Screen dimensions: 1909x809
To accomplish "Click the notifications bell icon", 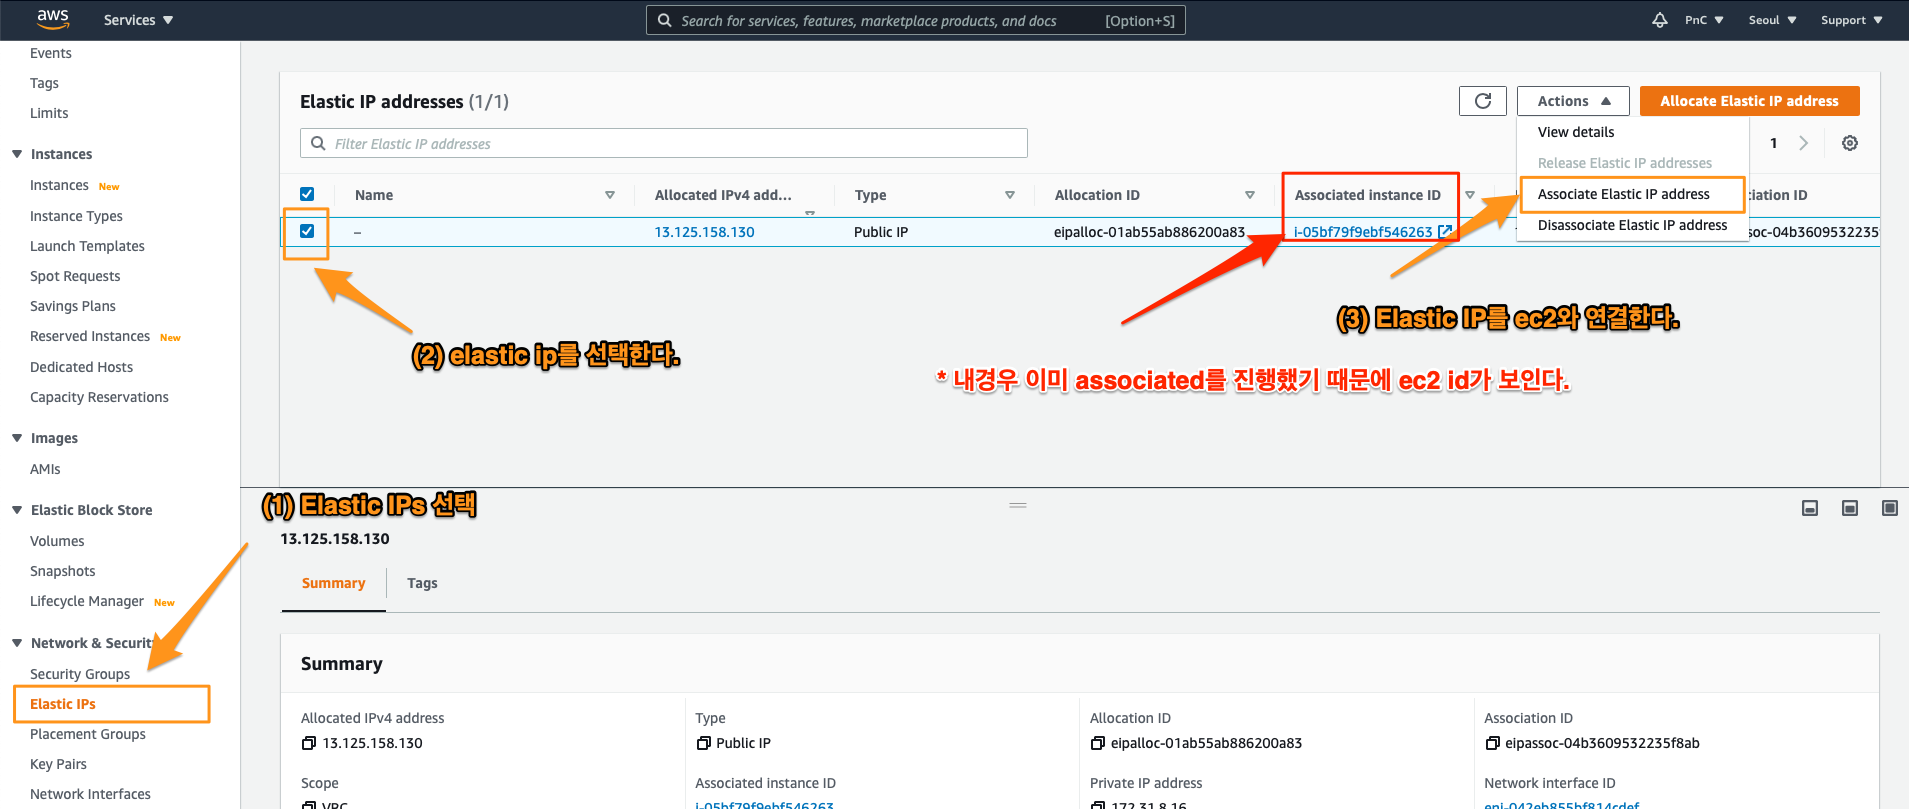I will tap(1659, 20).
